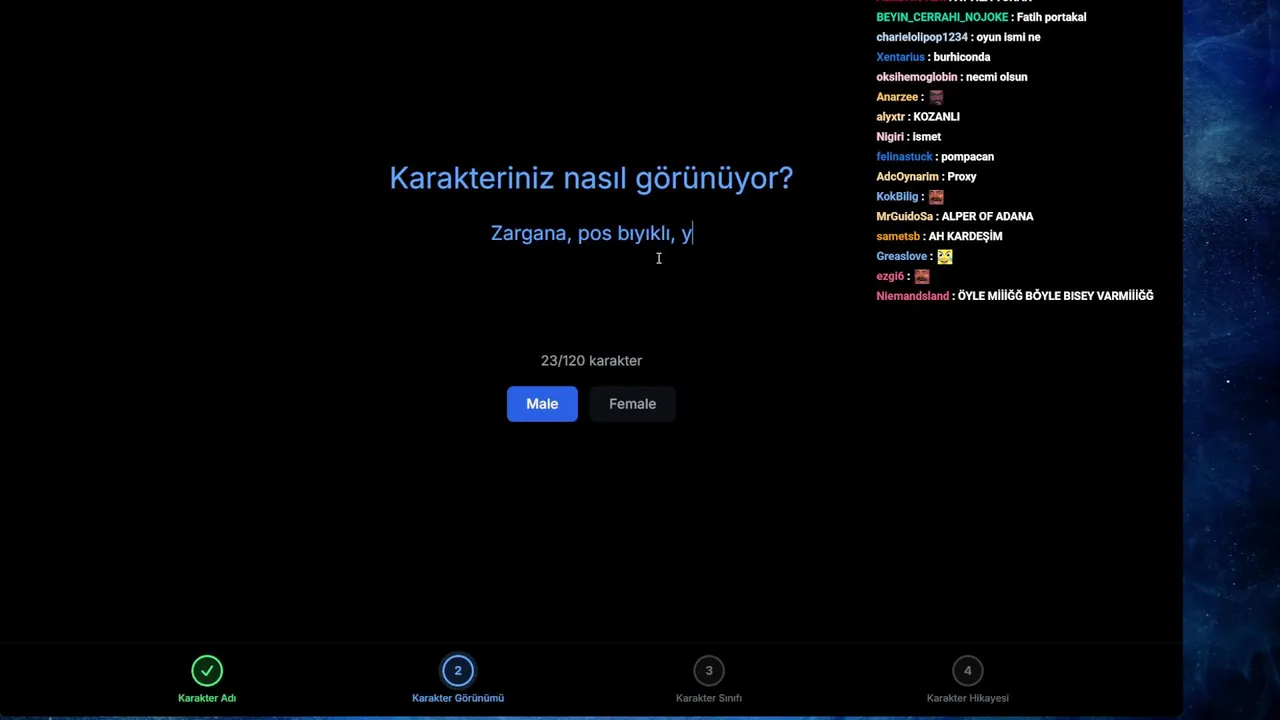1280x720 pixels.
Task: Go to Karakter Sınıfı step label
Action: click(x=709, y=698)
